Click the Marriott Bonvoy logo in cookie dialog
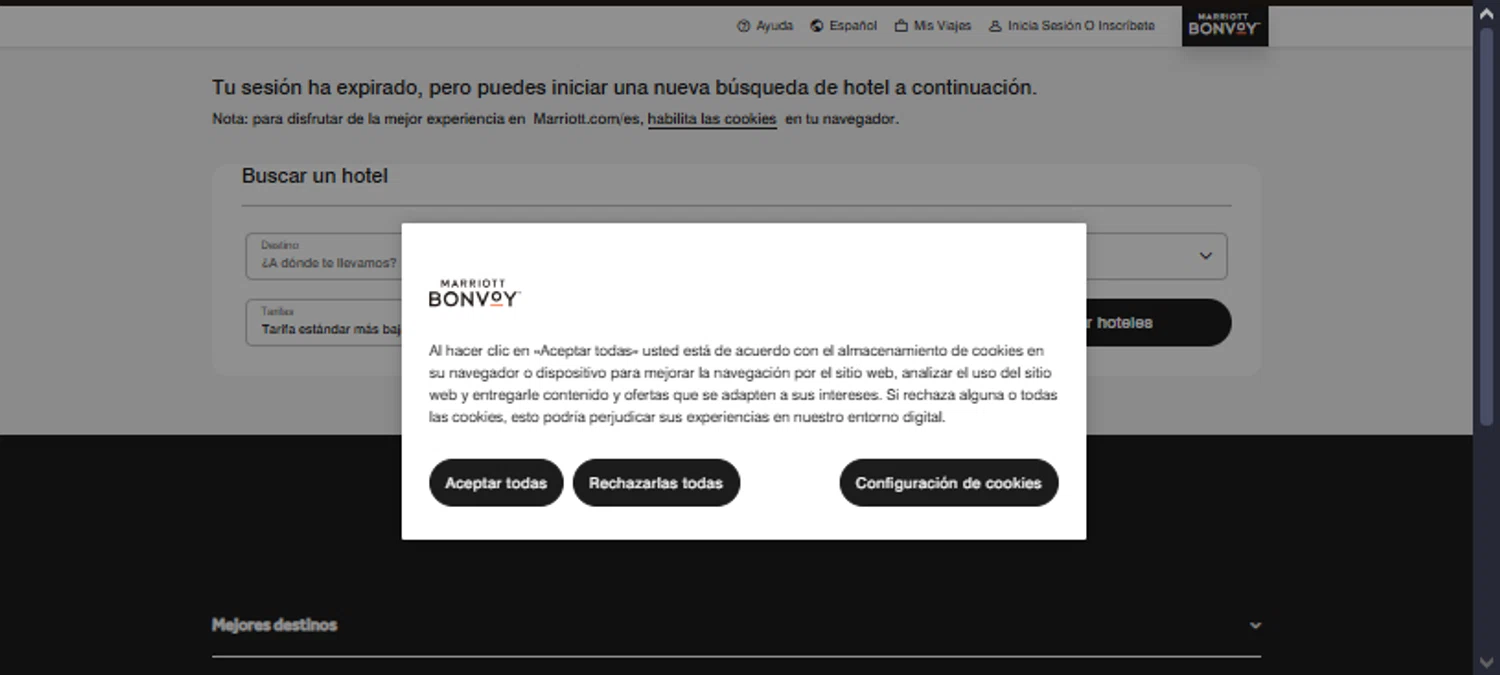The width and height of the screenshot is (1500, 675). pos(474,293)
